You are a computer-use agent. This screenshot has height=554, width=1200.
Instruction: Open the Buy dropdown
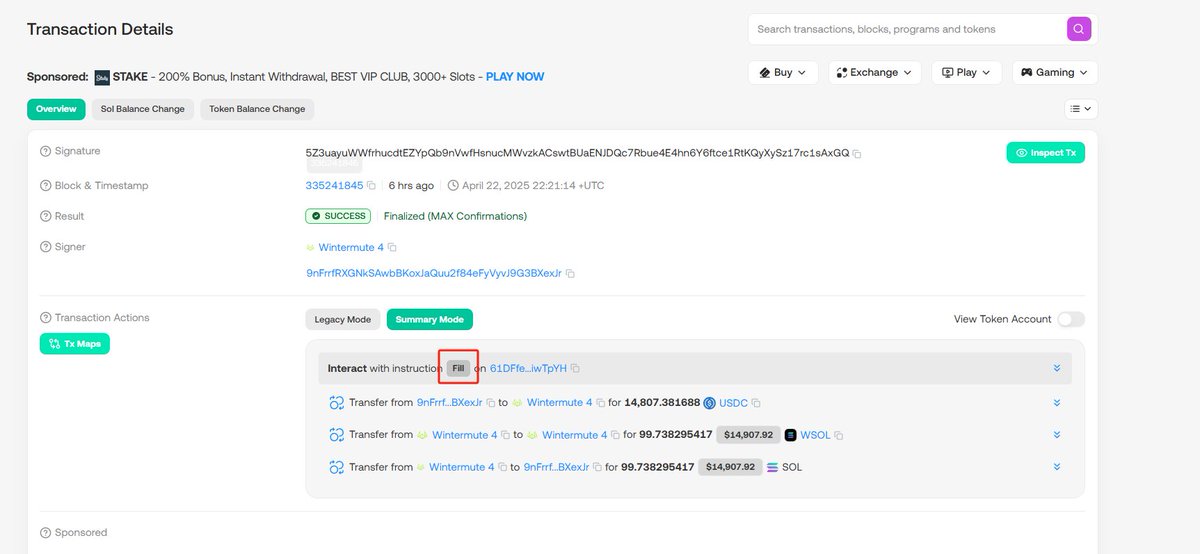pyautogui.click(x=783, y=72)
